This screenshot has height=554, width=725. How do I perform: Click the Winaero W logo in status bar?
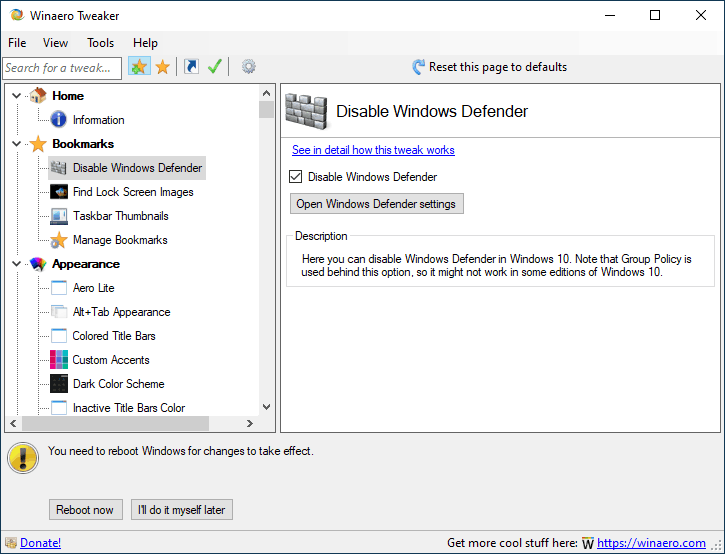(588, 543)
